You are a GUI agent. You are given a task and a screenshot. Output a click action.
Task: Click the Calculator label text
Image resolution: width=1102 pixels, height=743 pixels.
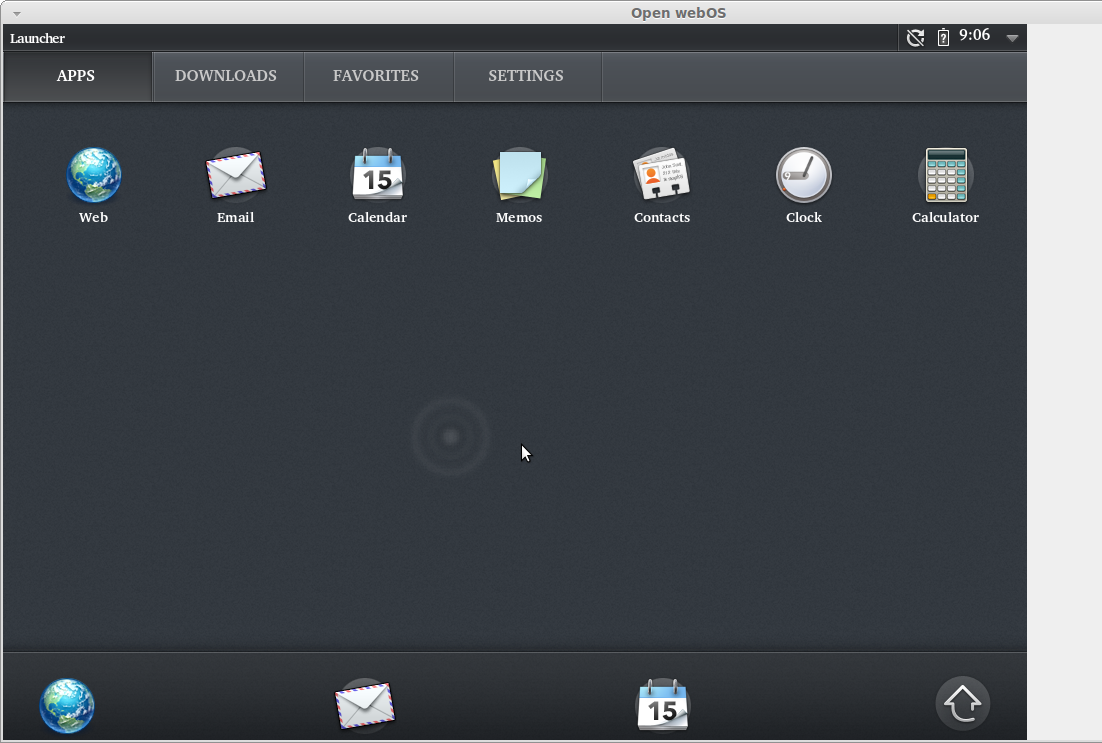945,217
